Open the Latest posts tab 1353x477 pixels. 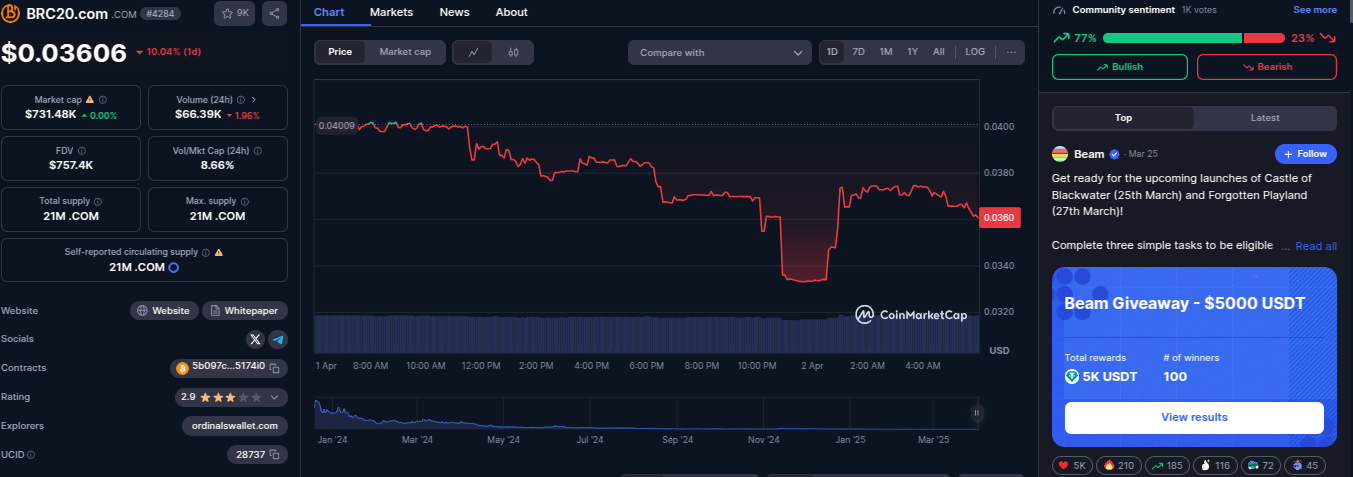click(1264, 118)
